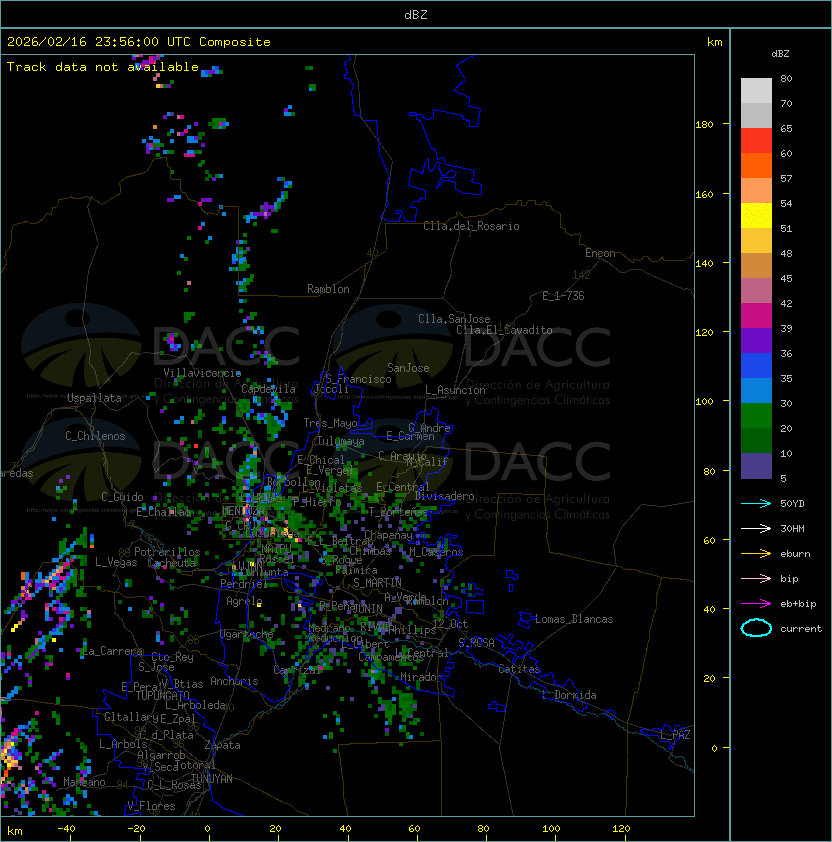Image resolution: width=832 pixels, height=842 pixels.
Task: Click the -40 km horizontal axis tick
Action: [66, 829]
